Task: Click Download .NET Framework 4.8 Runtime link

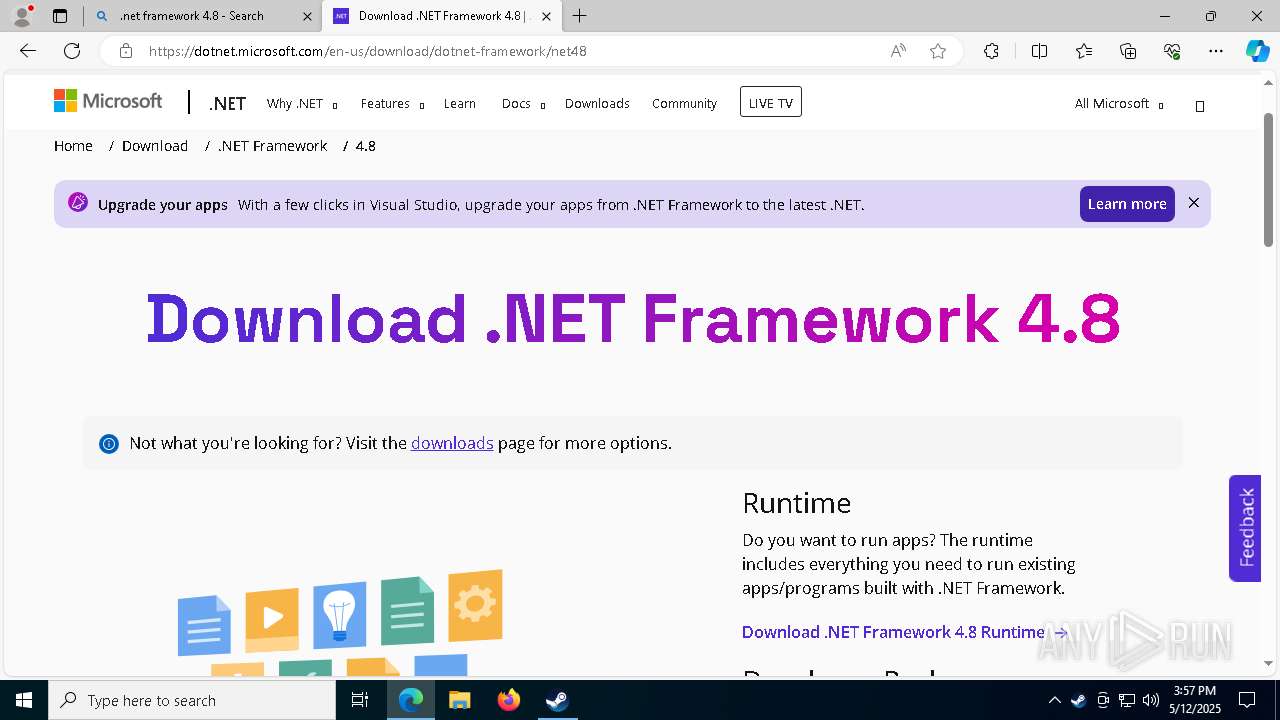Action: click(905, 632)
